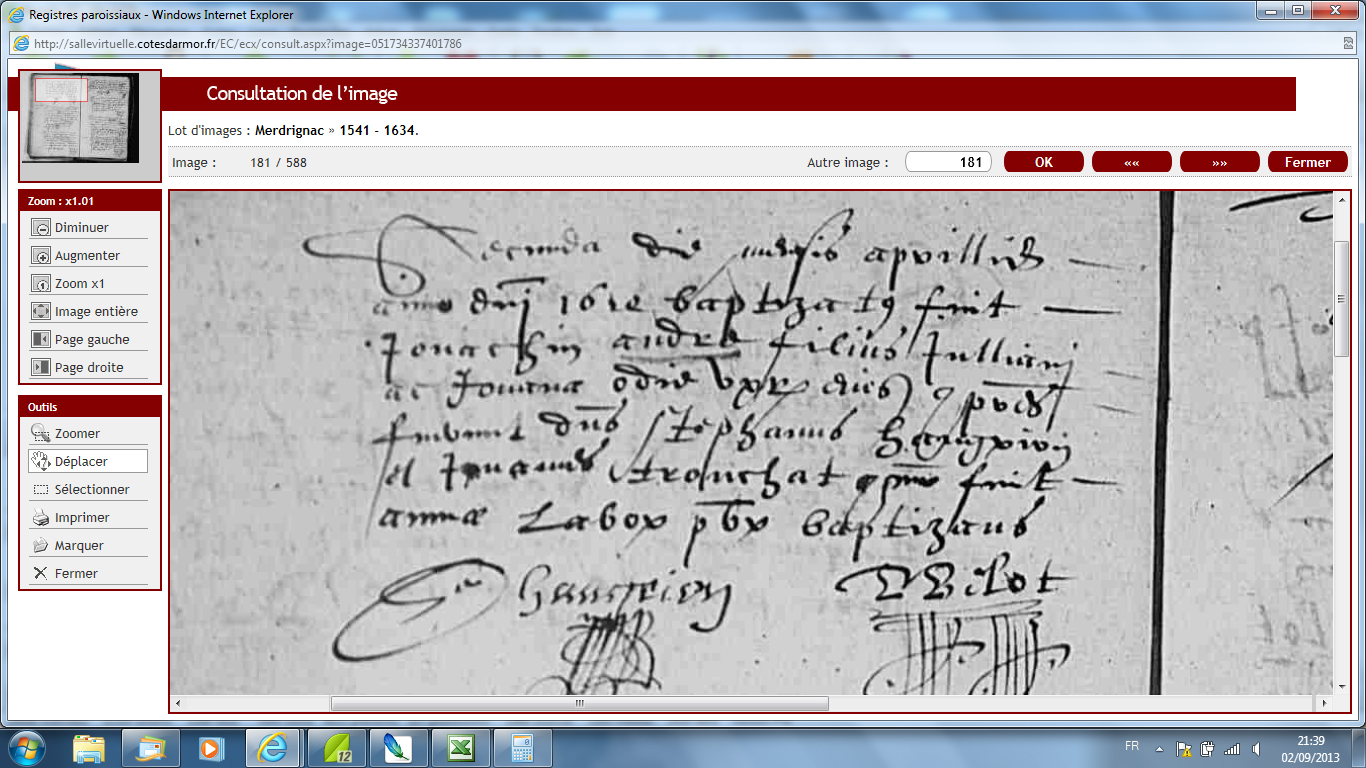Click the OK button

(x=1044, y=162)
